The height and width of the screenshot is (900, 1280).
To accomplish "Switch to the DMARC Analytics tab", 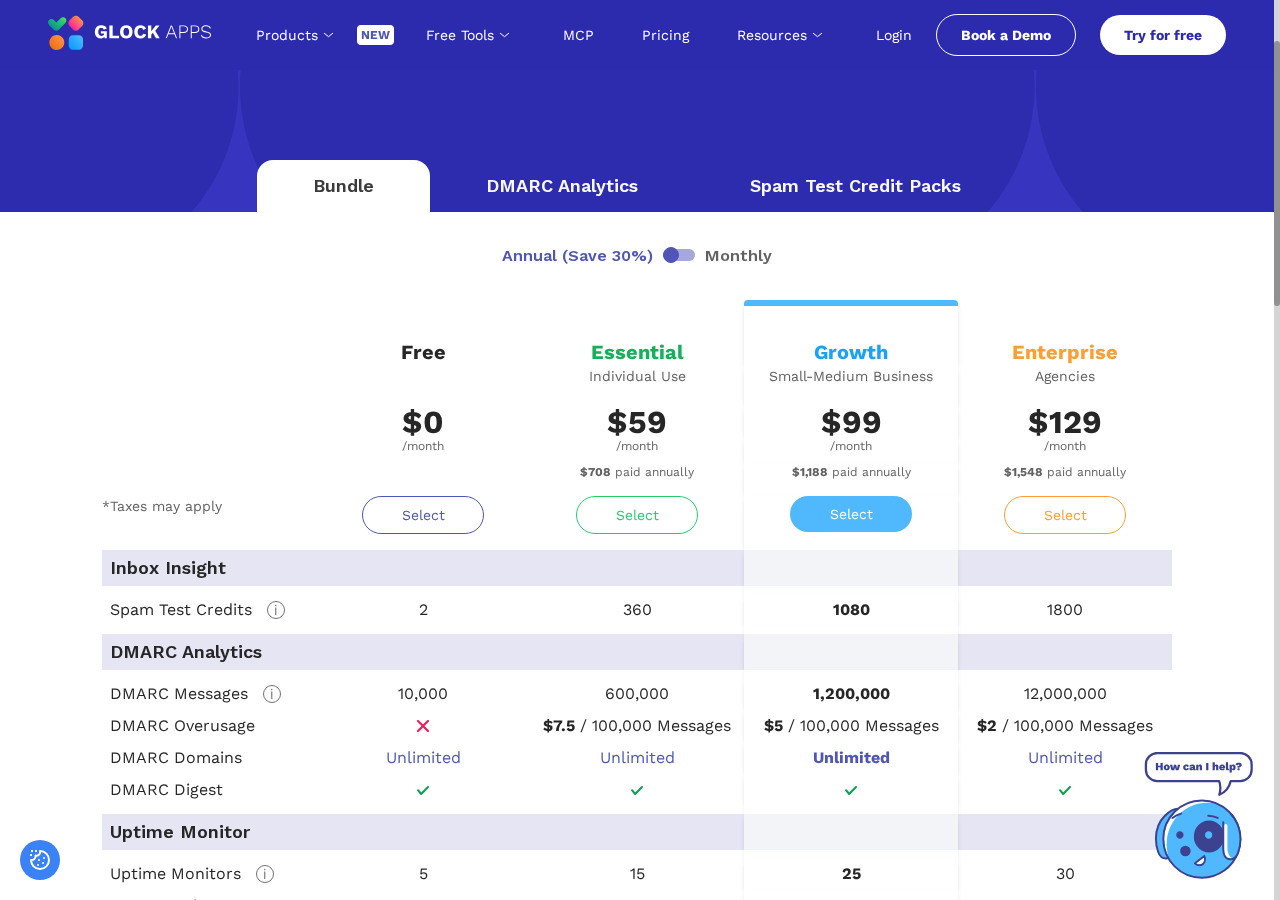I will tap(562, 186).
